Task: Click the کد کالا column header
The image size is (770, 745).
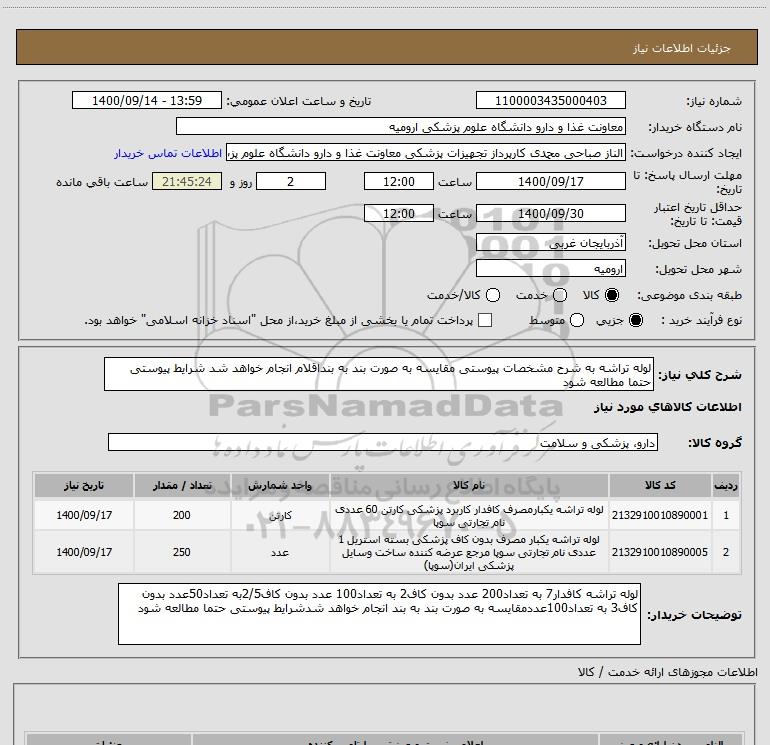Action: pyautogui.click(x=660, y=485)
